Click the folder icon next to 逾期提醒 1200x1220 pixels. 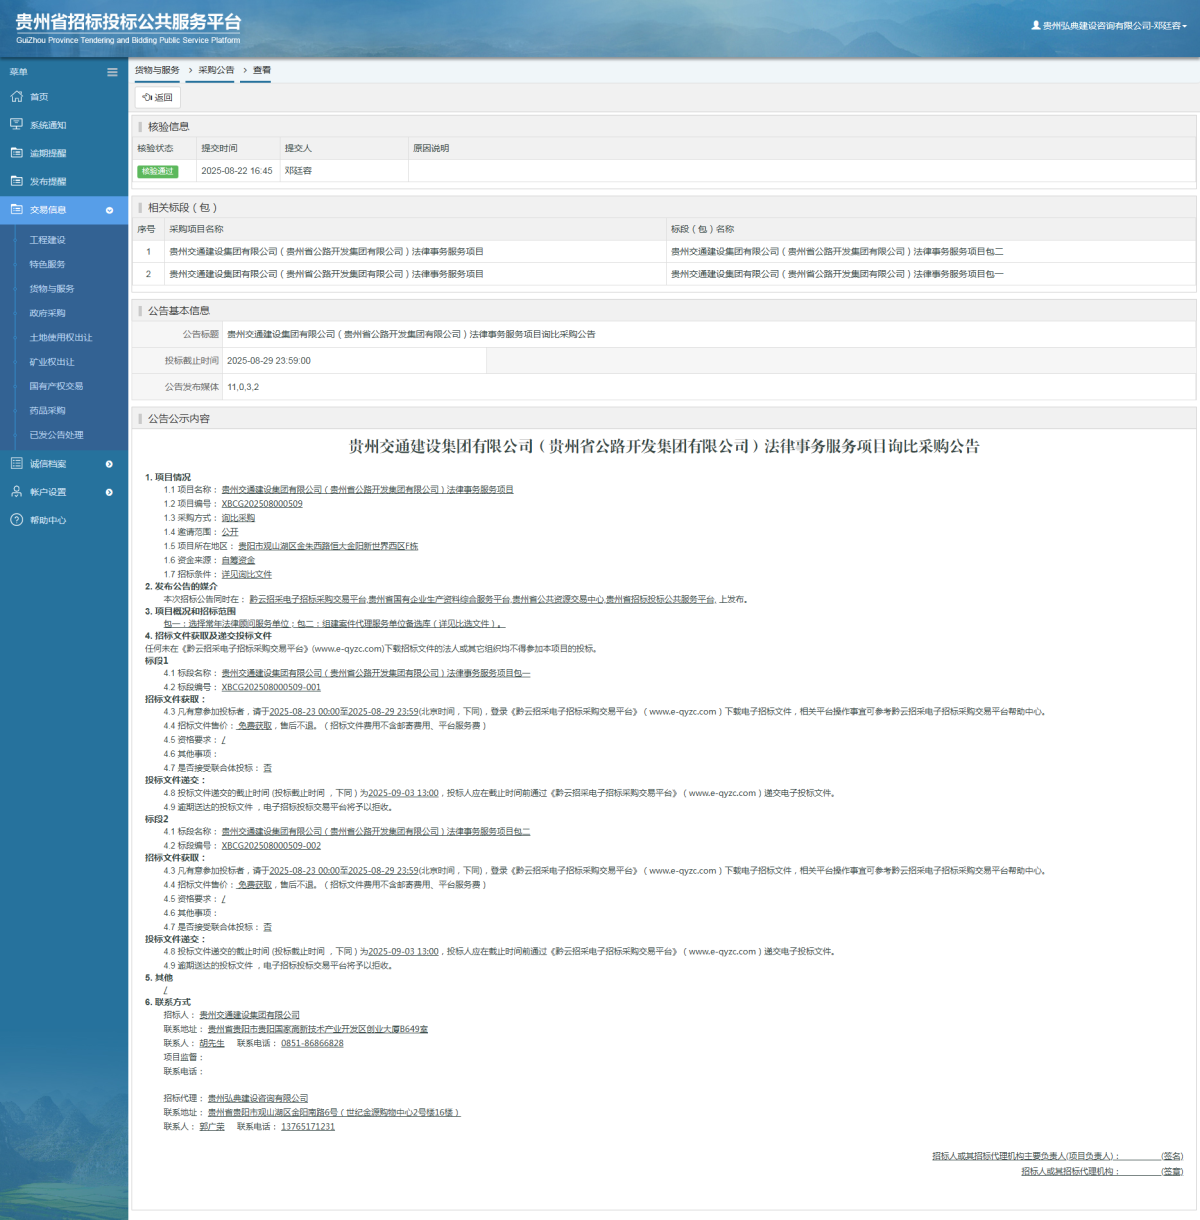(x=16, y=153)
